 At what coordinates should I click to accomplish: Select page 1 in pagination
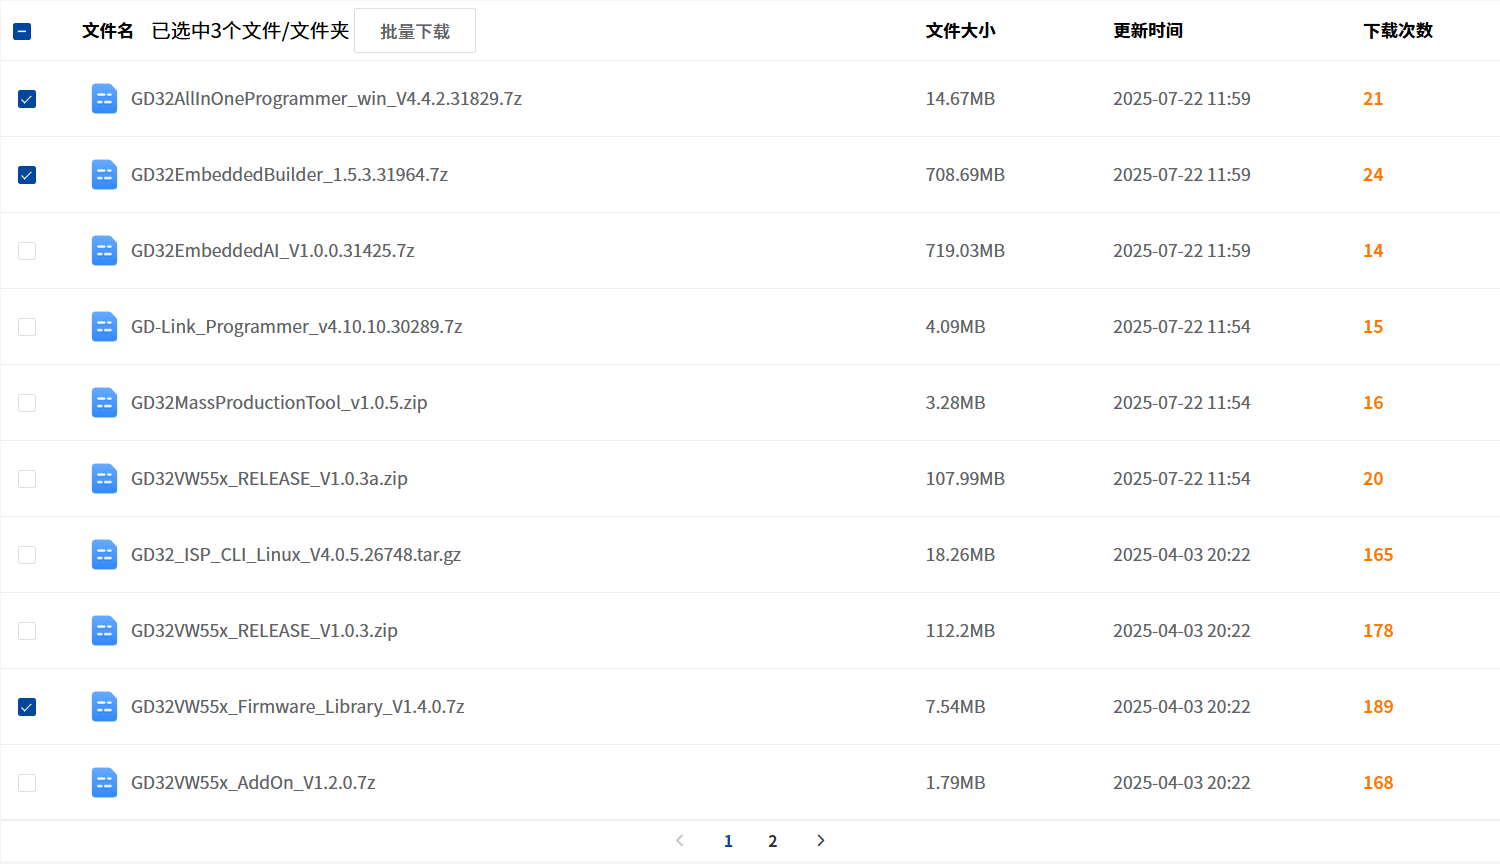pos(728,841)
